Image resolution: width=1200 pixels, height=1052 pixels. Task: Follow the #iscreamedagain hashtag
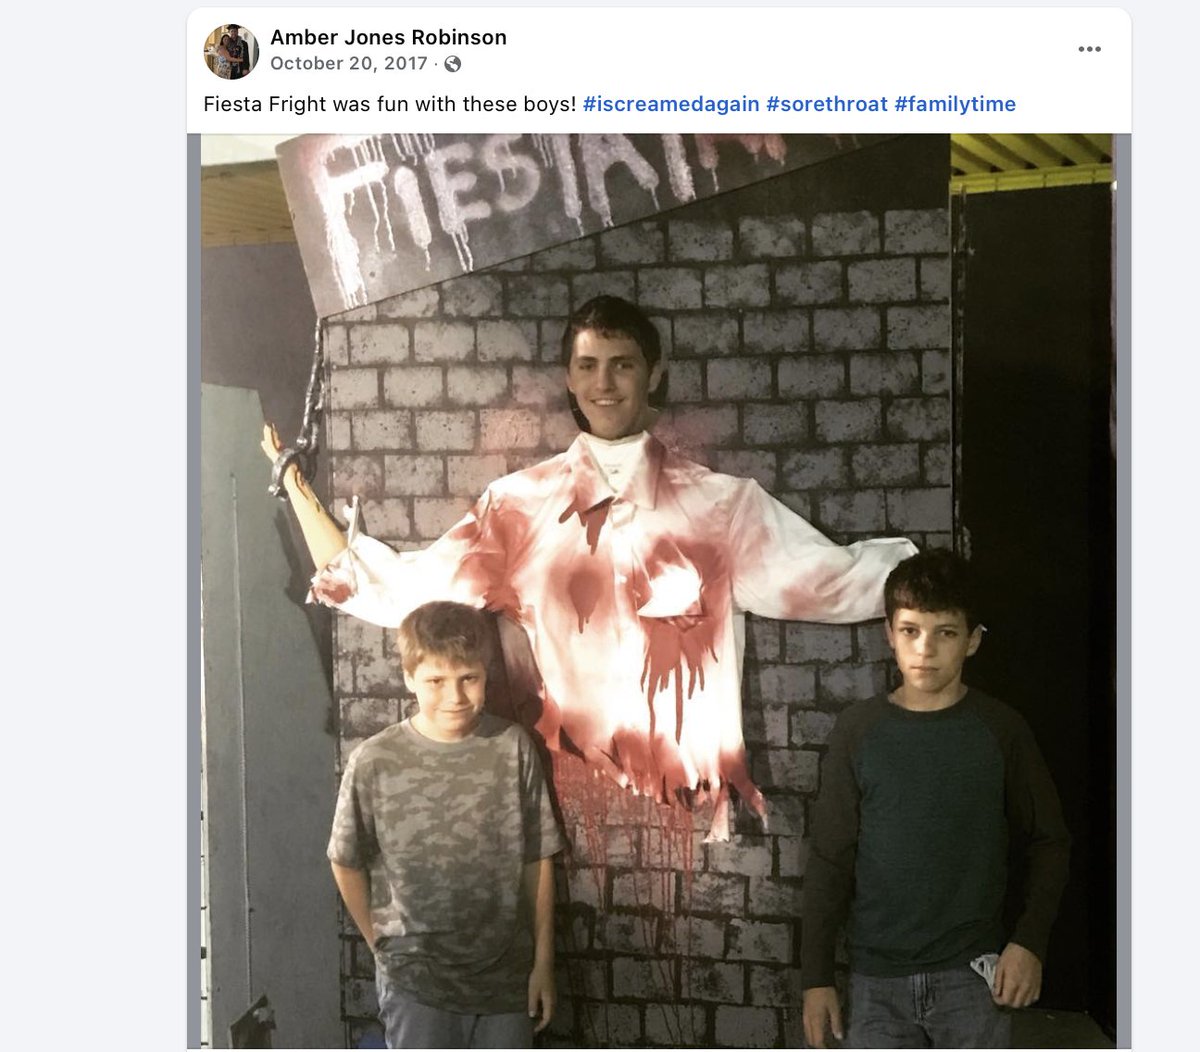[671, 104]
